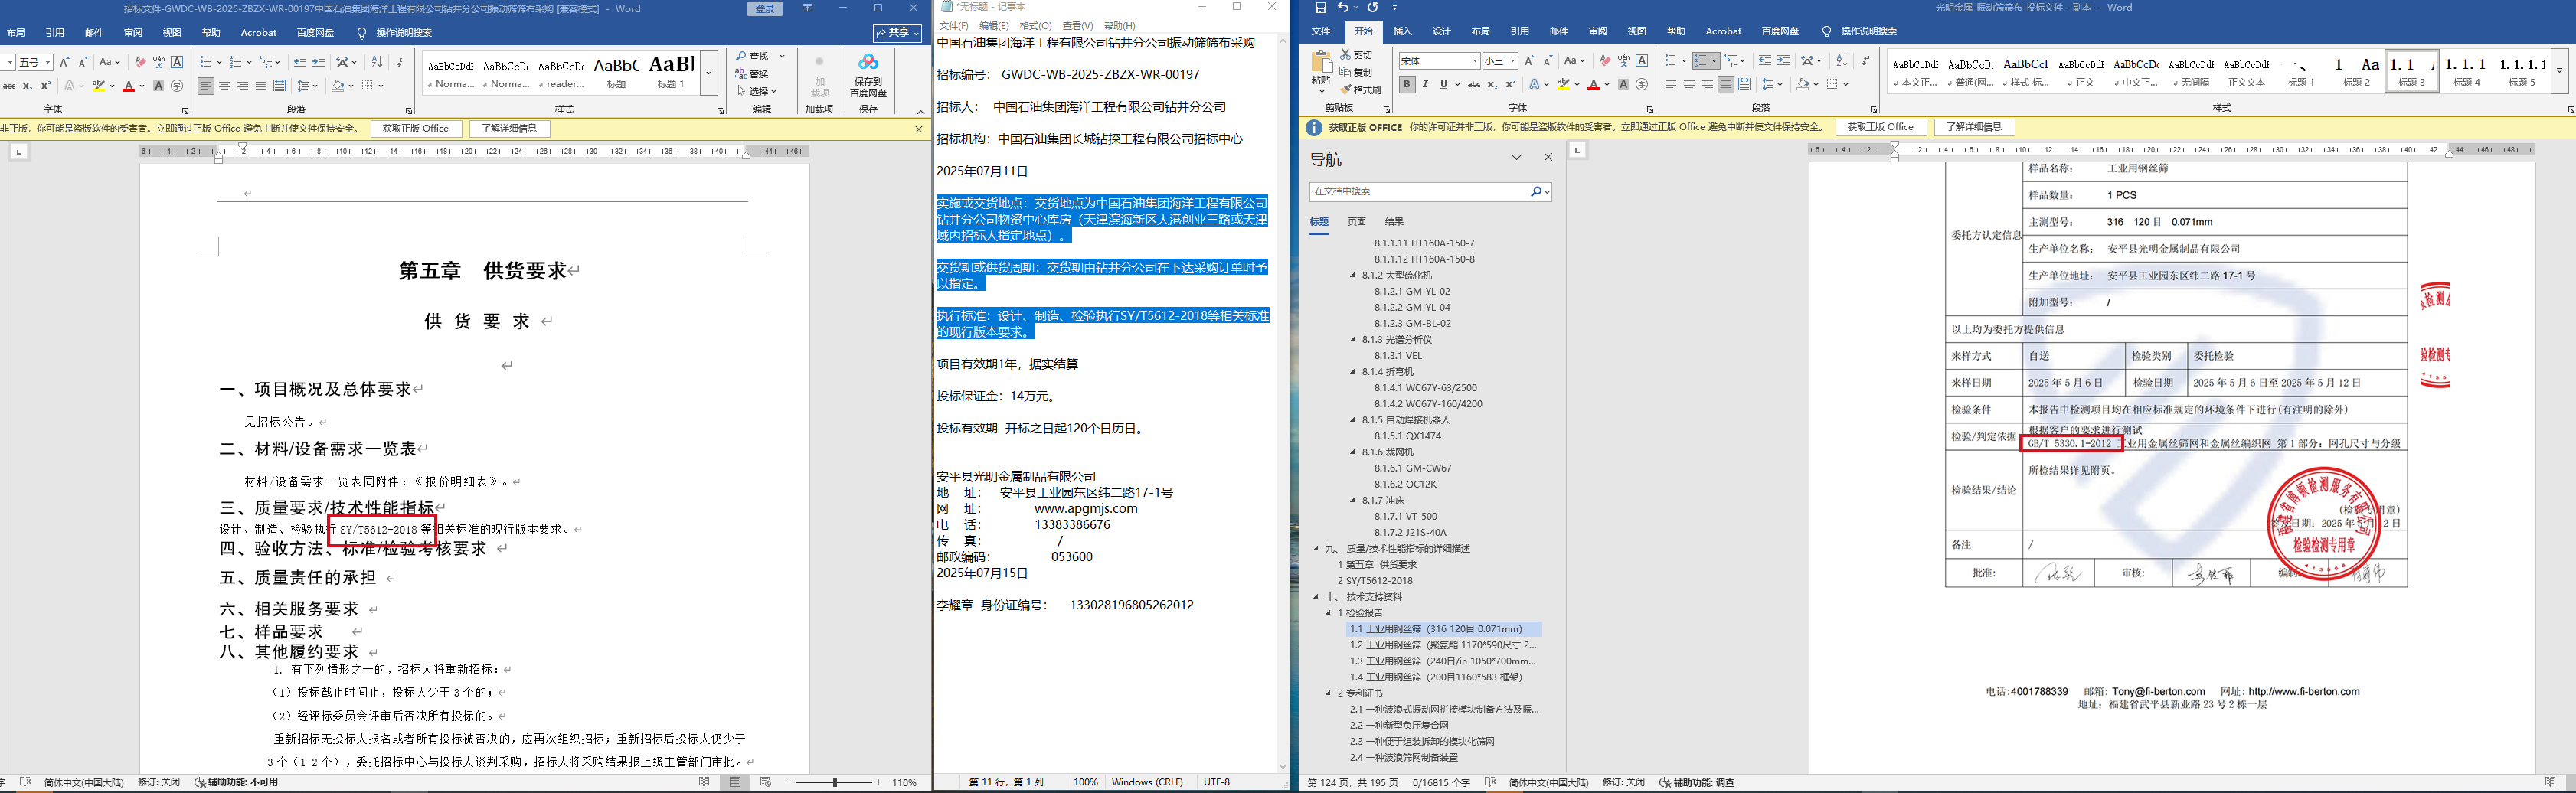Open navigation pane options dropdown arrow
Image resolution: width=2576 pixels, height=793 pixels.
1517,158
